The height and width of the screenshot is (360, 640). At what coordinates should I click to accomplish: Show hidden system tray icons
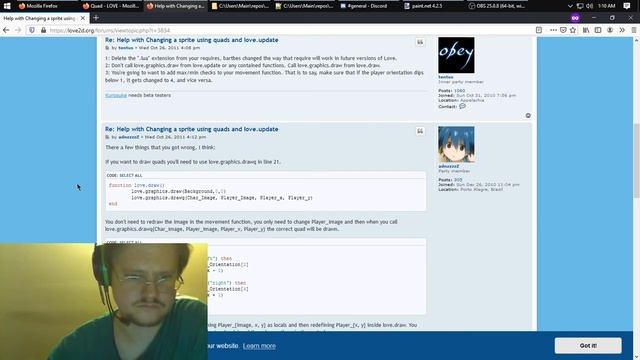point(570,6)
